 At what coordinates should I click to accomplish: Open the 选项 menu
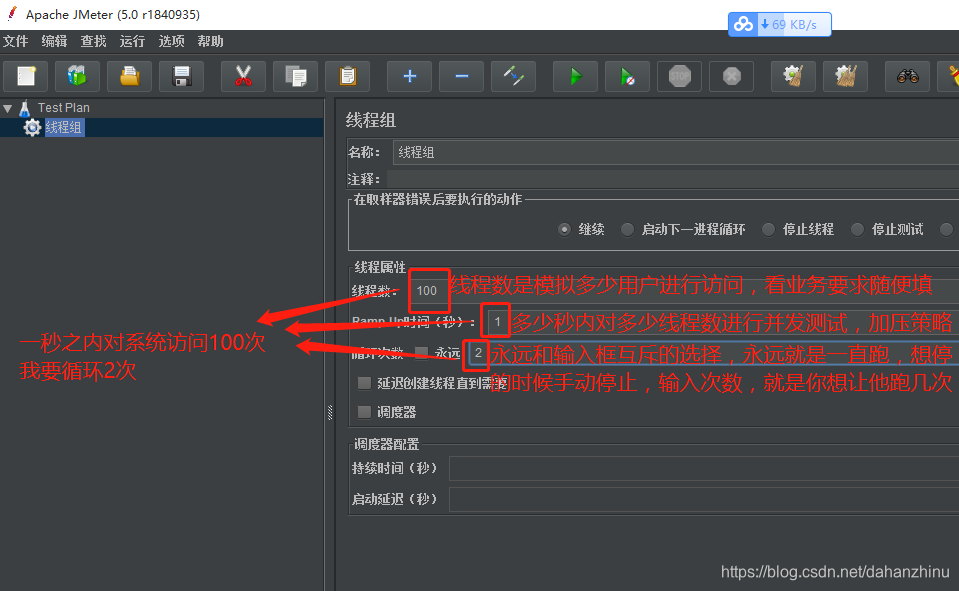[x=171, y=41]
